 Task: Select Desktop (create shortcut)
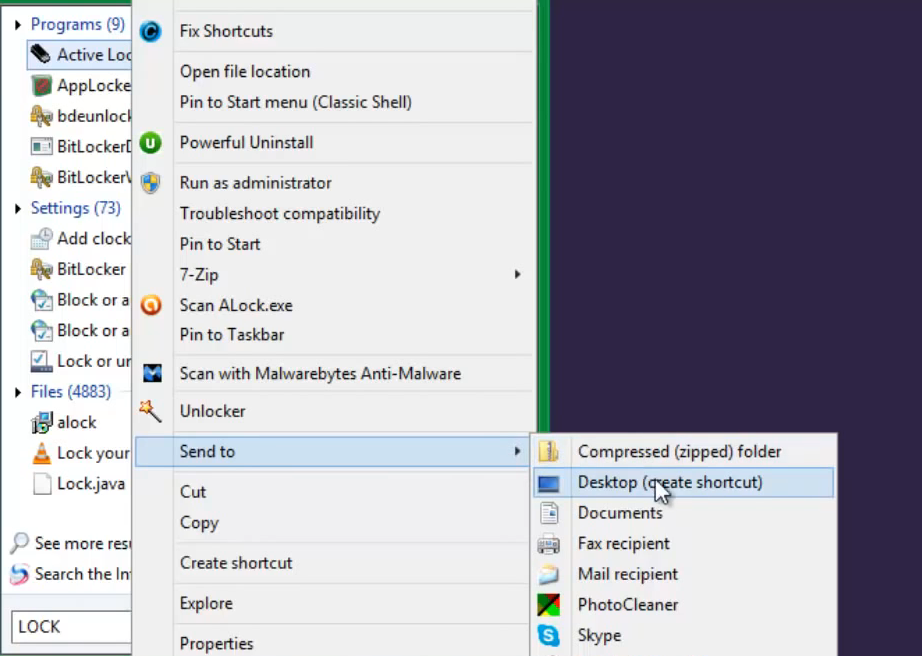669,483
